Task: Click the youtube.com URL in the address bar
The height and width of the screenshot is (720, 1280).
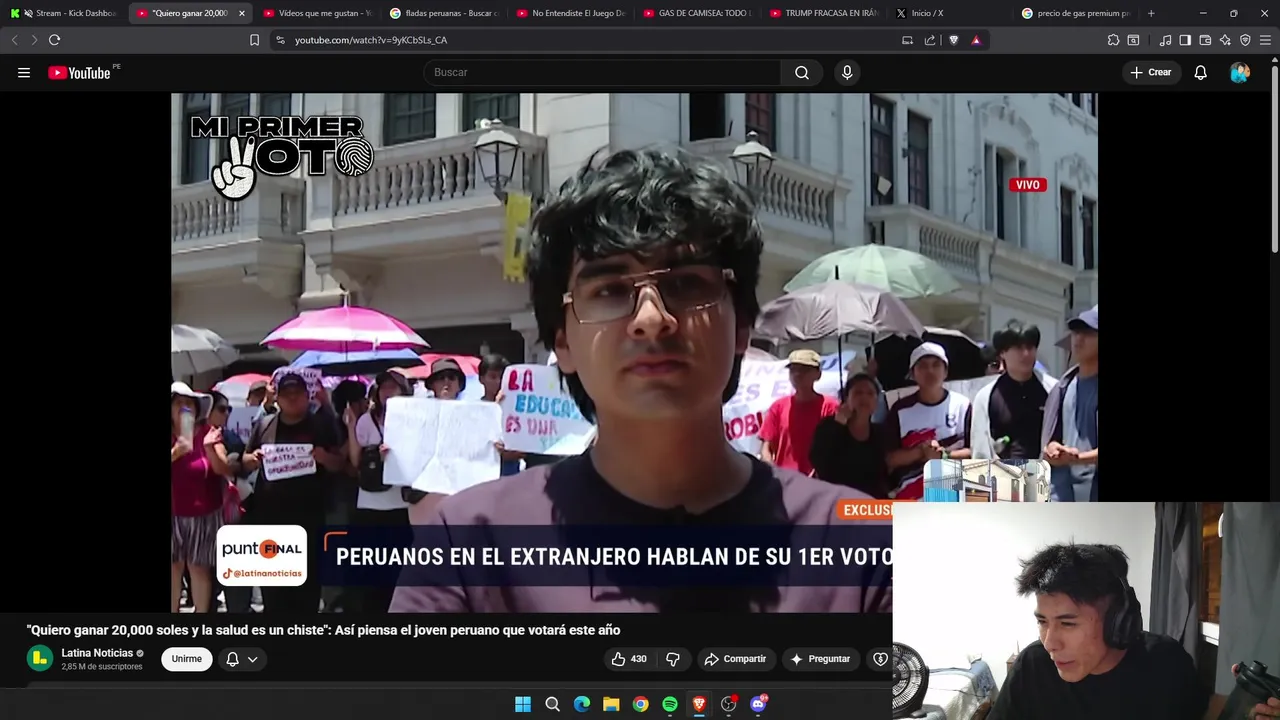Action: (371, 40)
